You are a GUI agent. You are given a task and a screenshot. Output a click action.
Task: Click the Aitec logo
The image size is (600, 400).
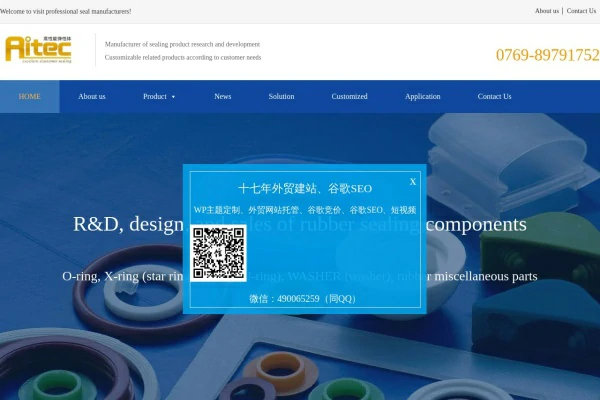(x=38, y=50)
